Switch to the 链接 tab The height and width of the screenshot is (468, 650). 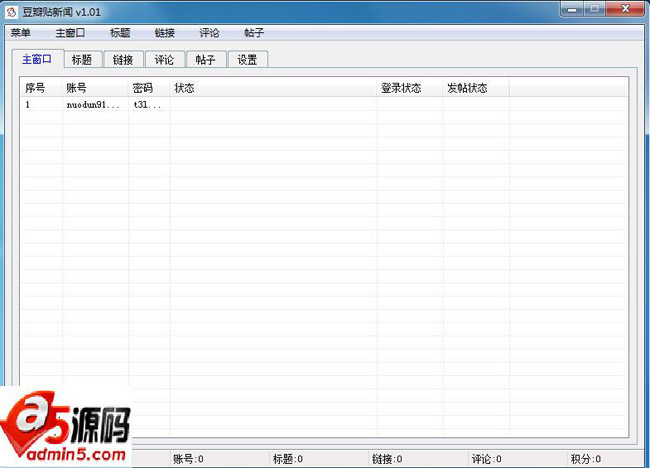point(123,60)
